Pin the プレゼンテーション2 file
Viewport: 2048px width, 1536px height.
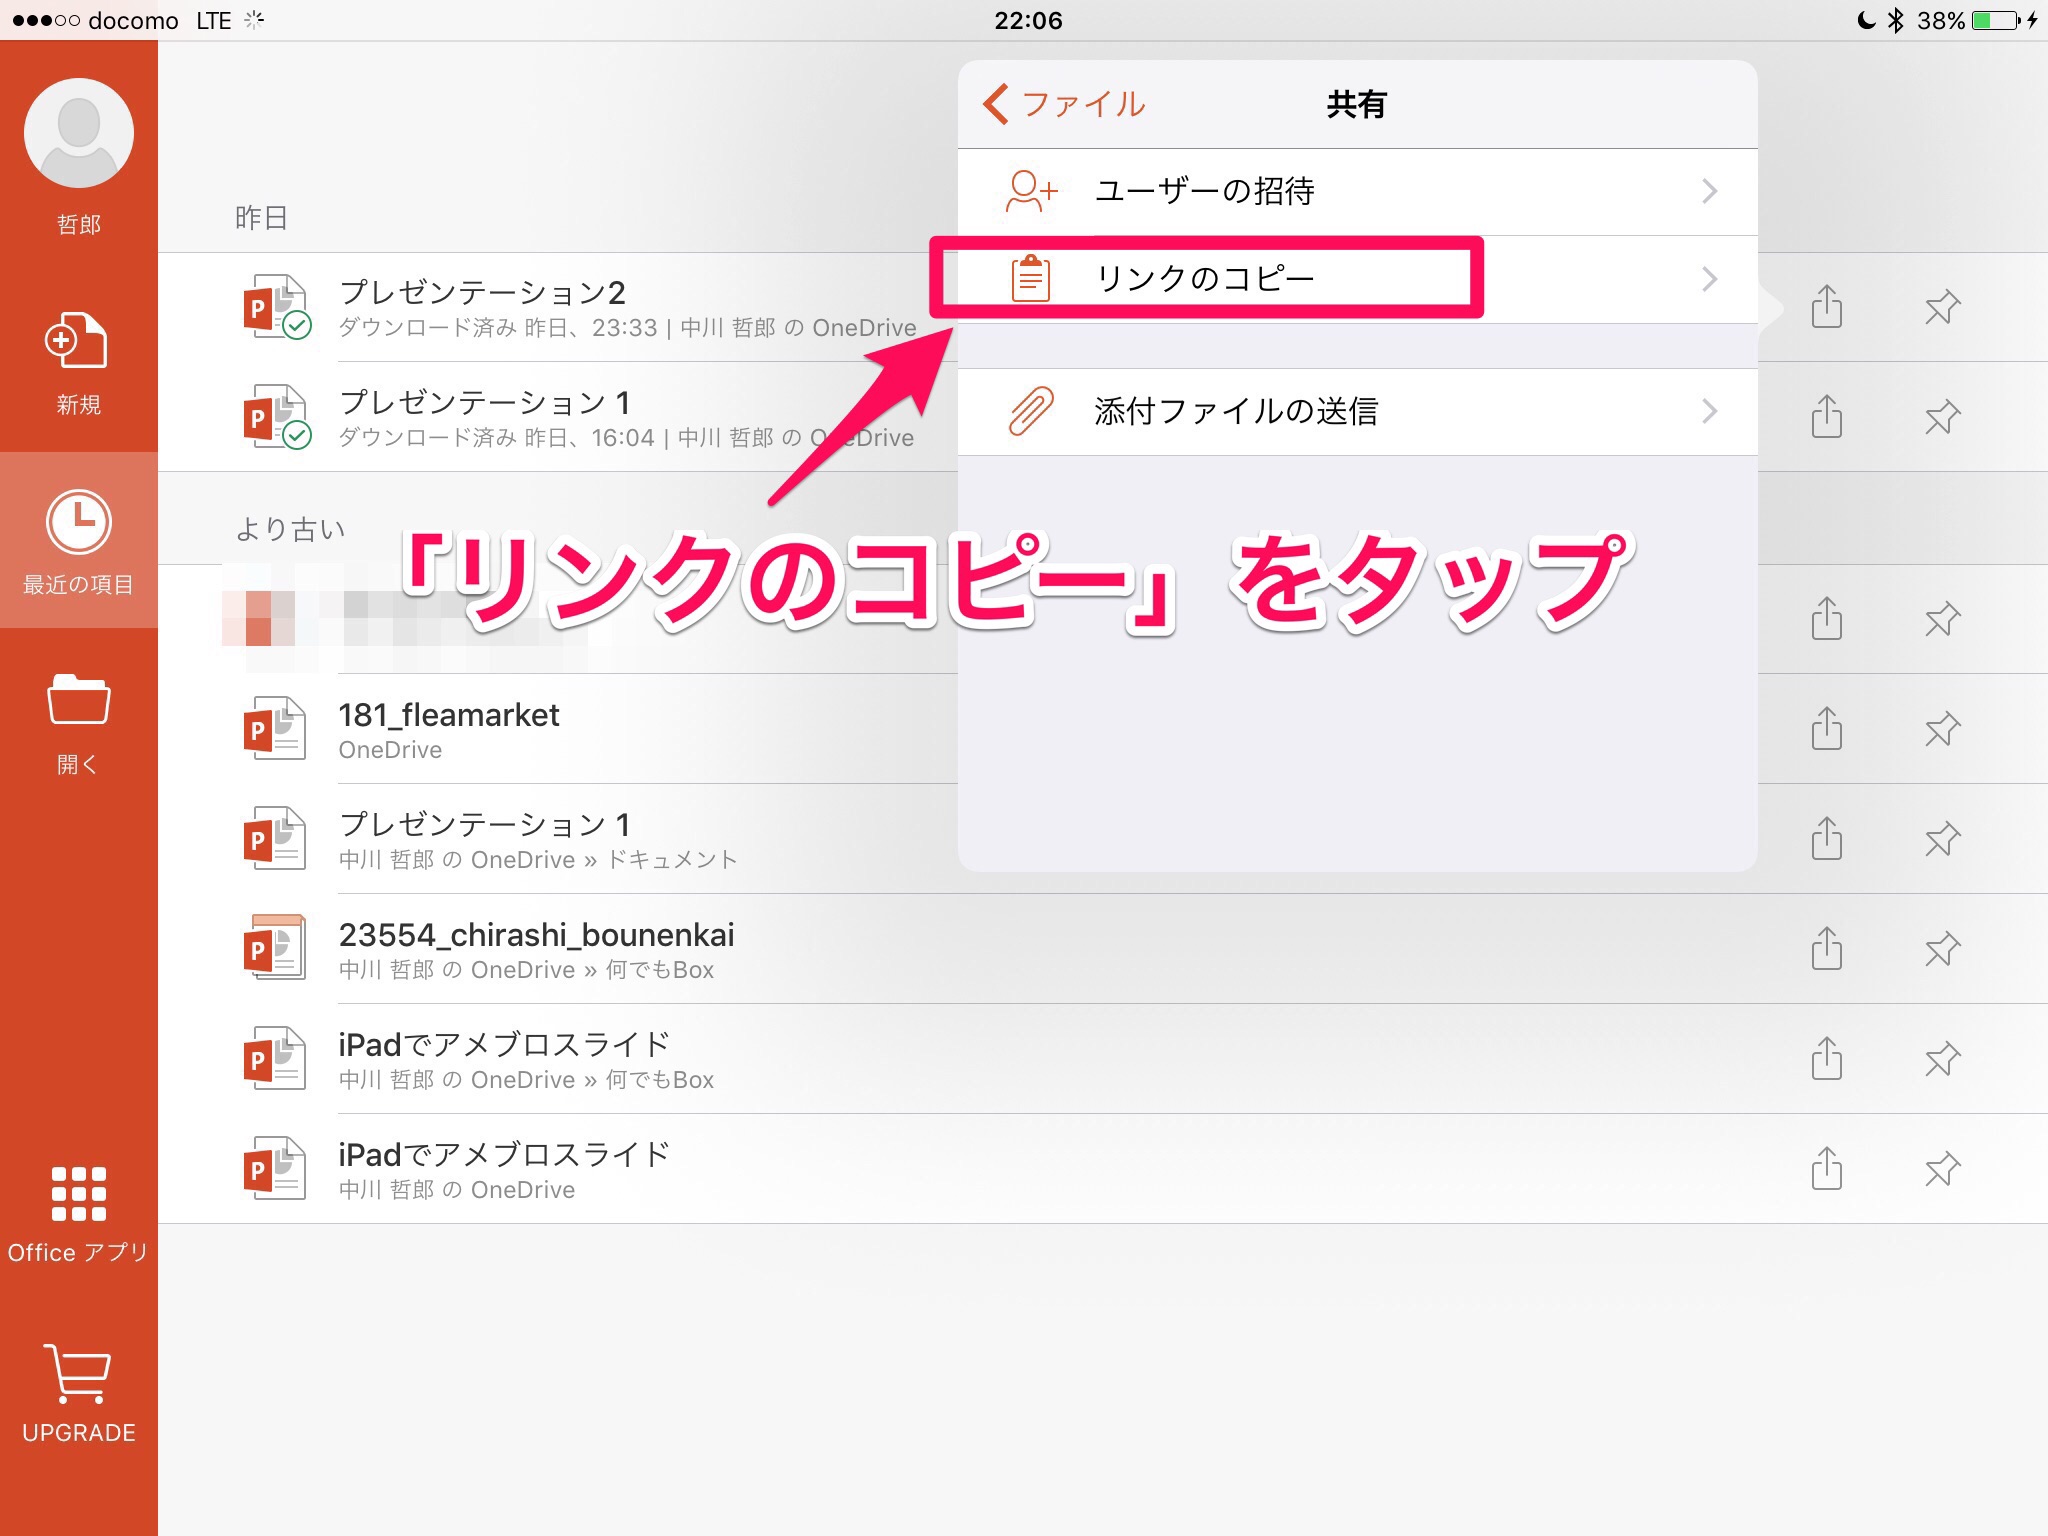[x=1942, y=307]
